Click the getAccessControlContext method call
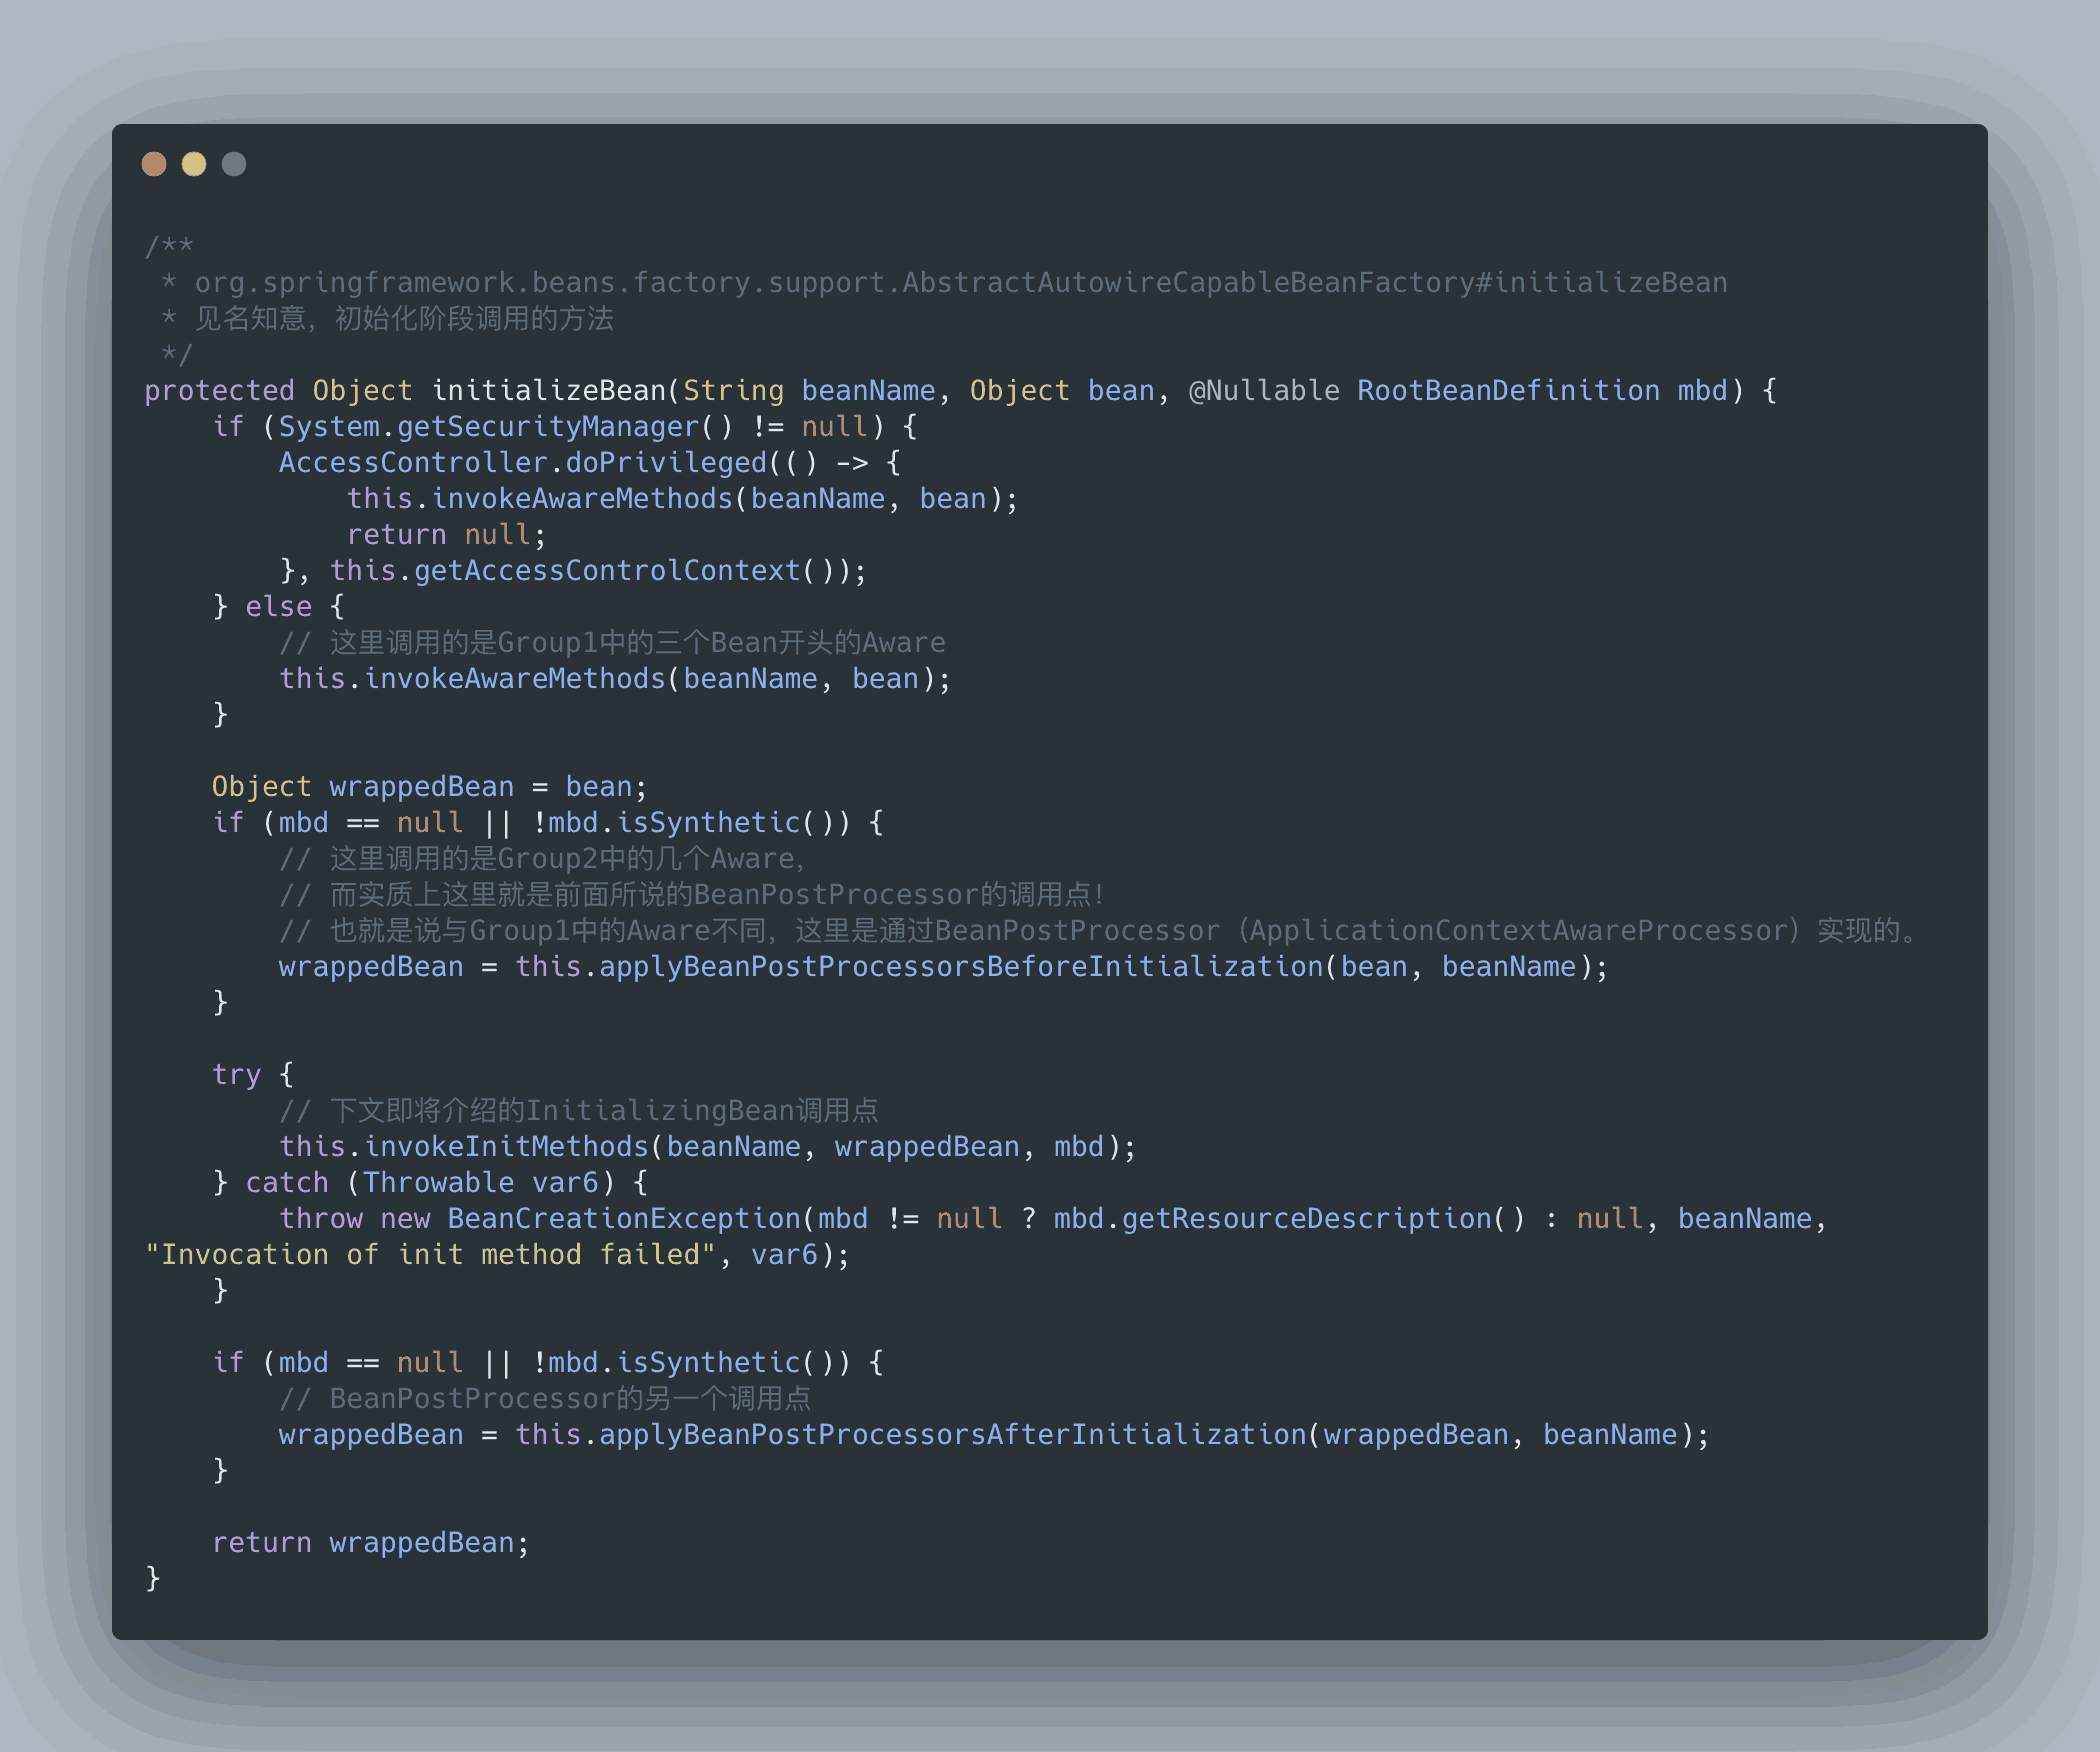Viewport: 2100px width, 1752px height. [607, 571]
